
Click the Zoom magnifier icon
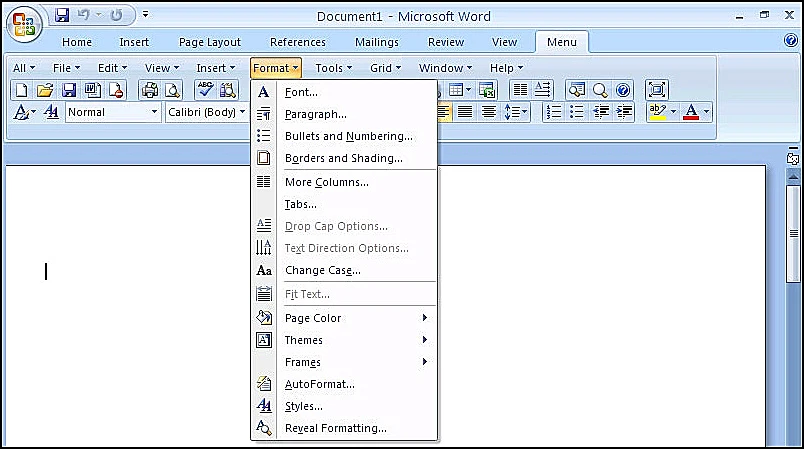click(x=599, y=90)
